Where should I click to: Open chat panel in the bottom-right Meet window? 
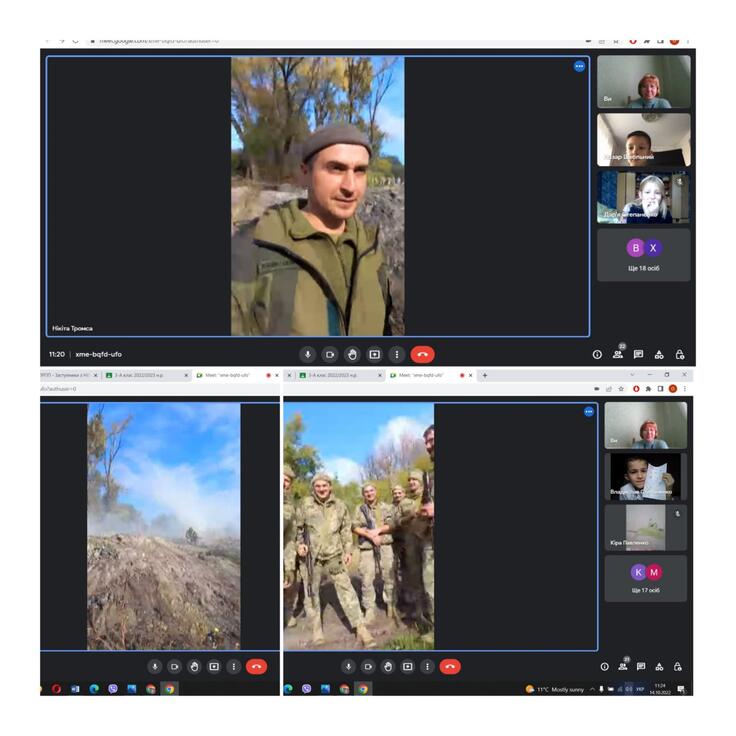tap(641, 667)
